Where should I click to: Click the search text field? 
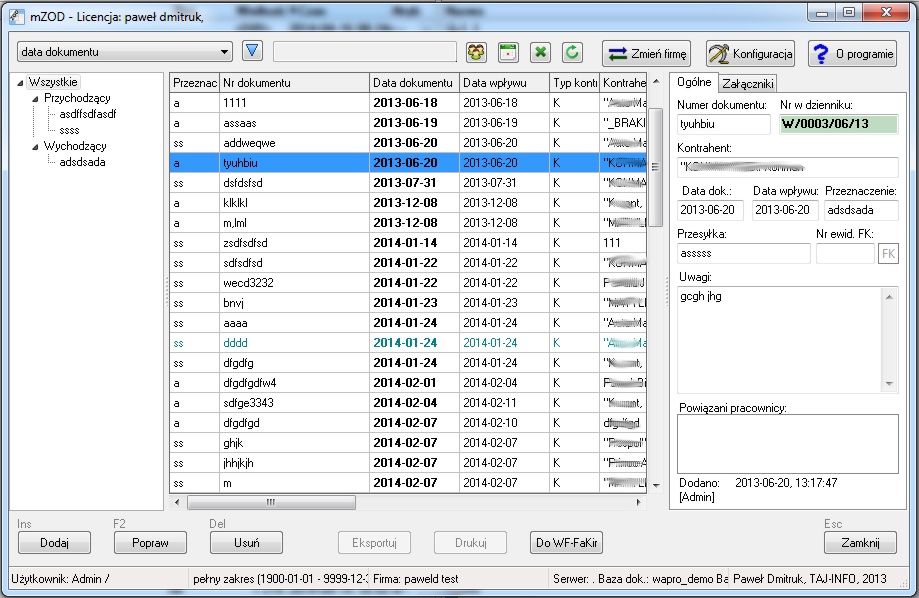pos(365,52)
